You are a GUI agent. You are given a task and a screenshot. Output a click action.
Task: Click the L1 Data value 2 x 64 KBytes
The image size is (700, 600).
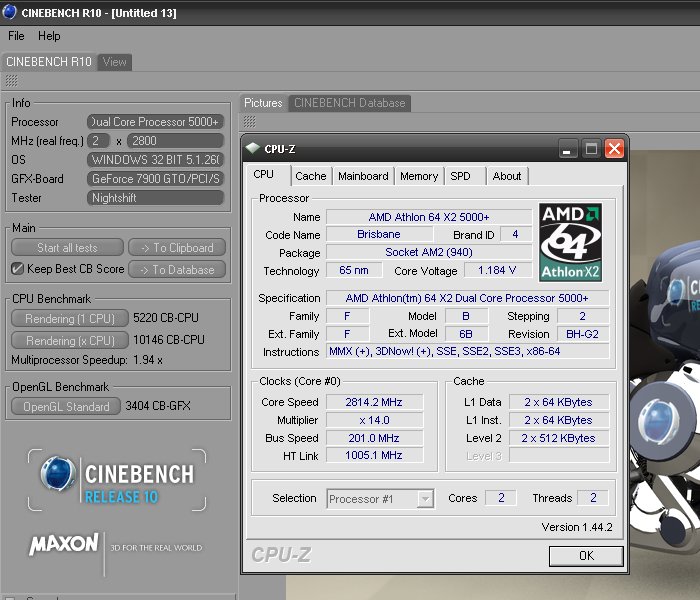(558, 402)
